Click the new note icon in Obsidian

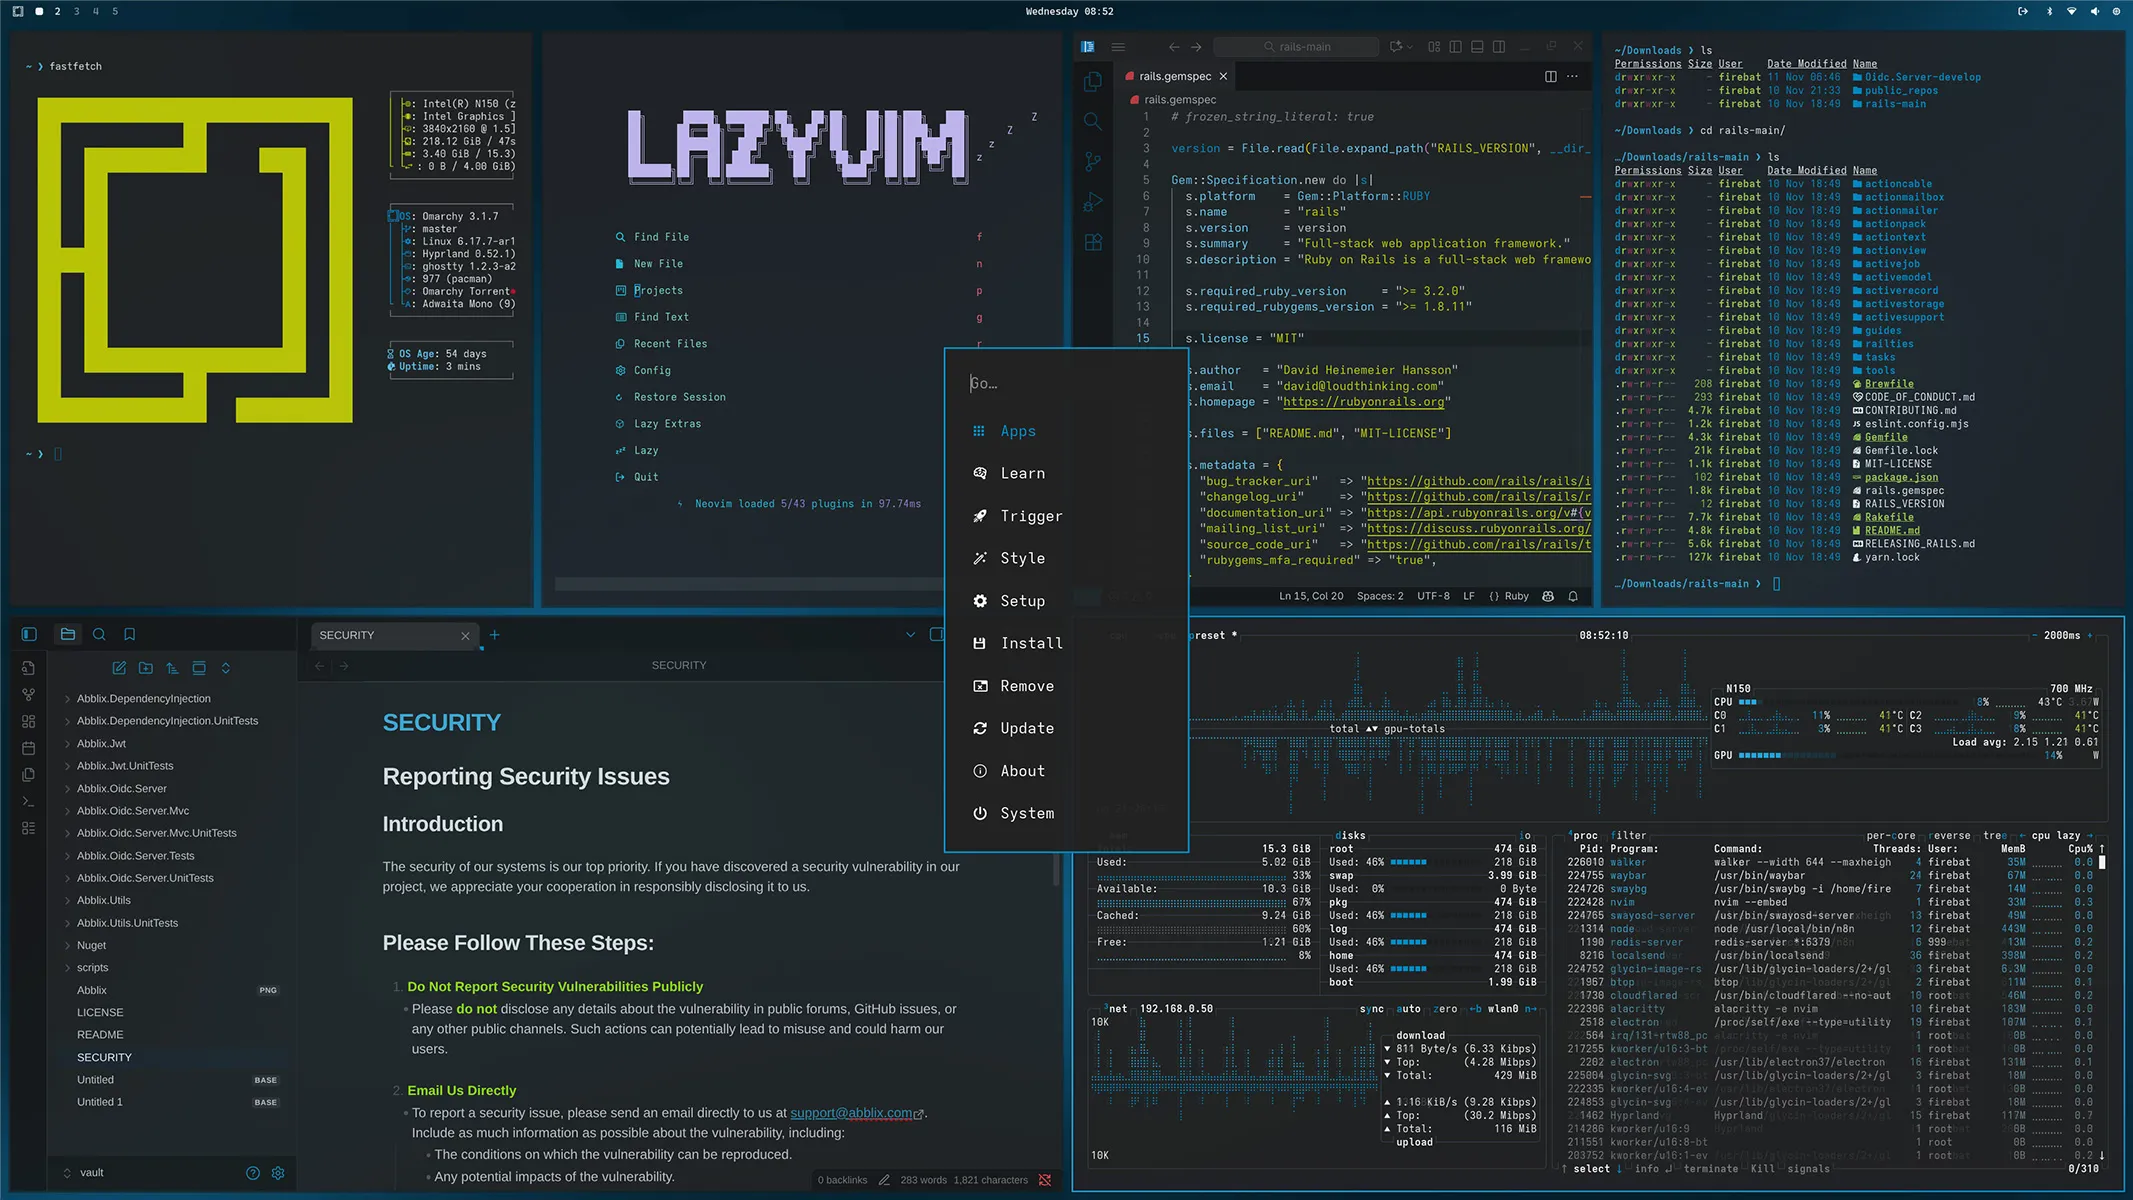[x=119, y=668]
